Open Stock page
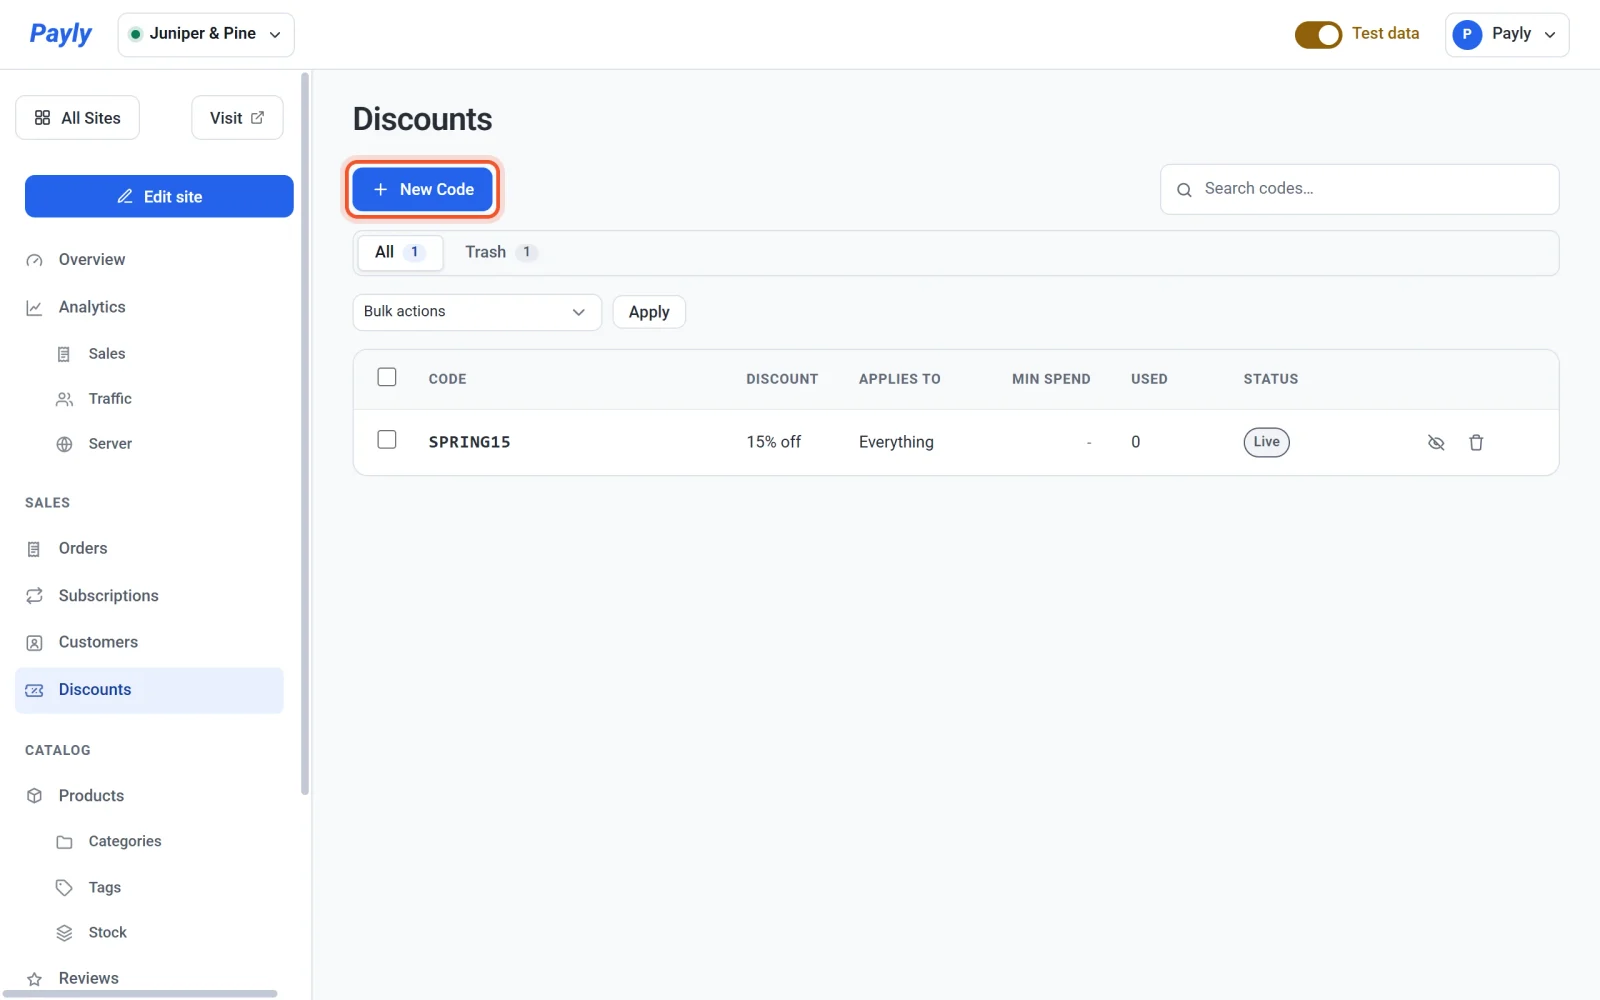The width and height of the screenshot is (1600, 1000). click(165, 933)
